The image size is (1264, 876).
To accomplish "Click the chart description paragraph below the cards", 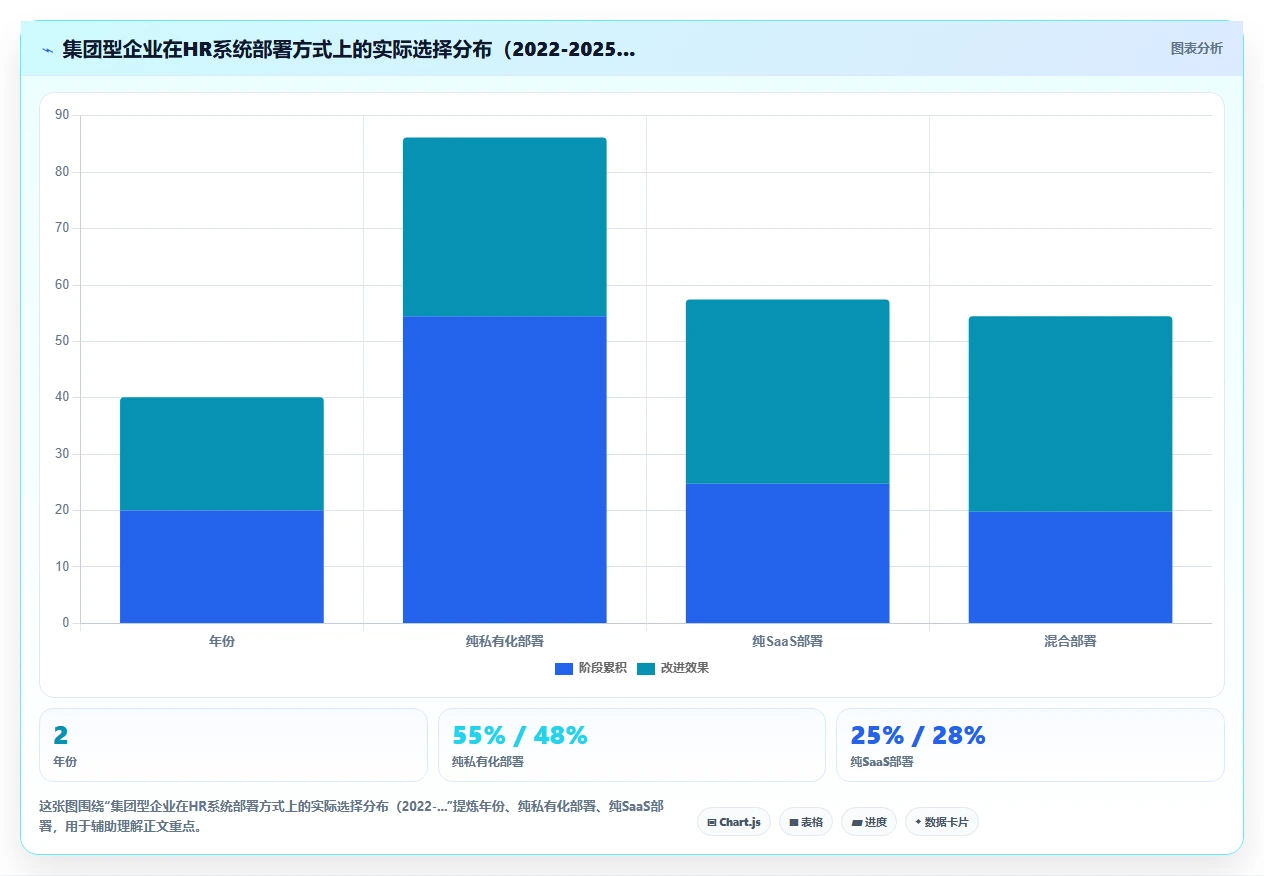I will (351, 816).
